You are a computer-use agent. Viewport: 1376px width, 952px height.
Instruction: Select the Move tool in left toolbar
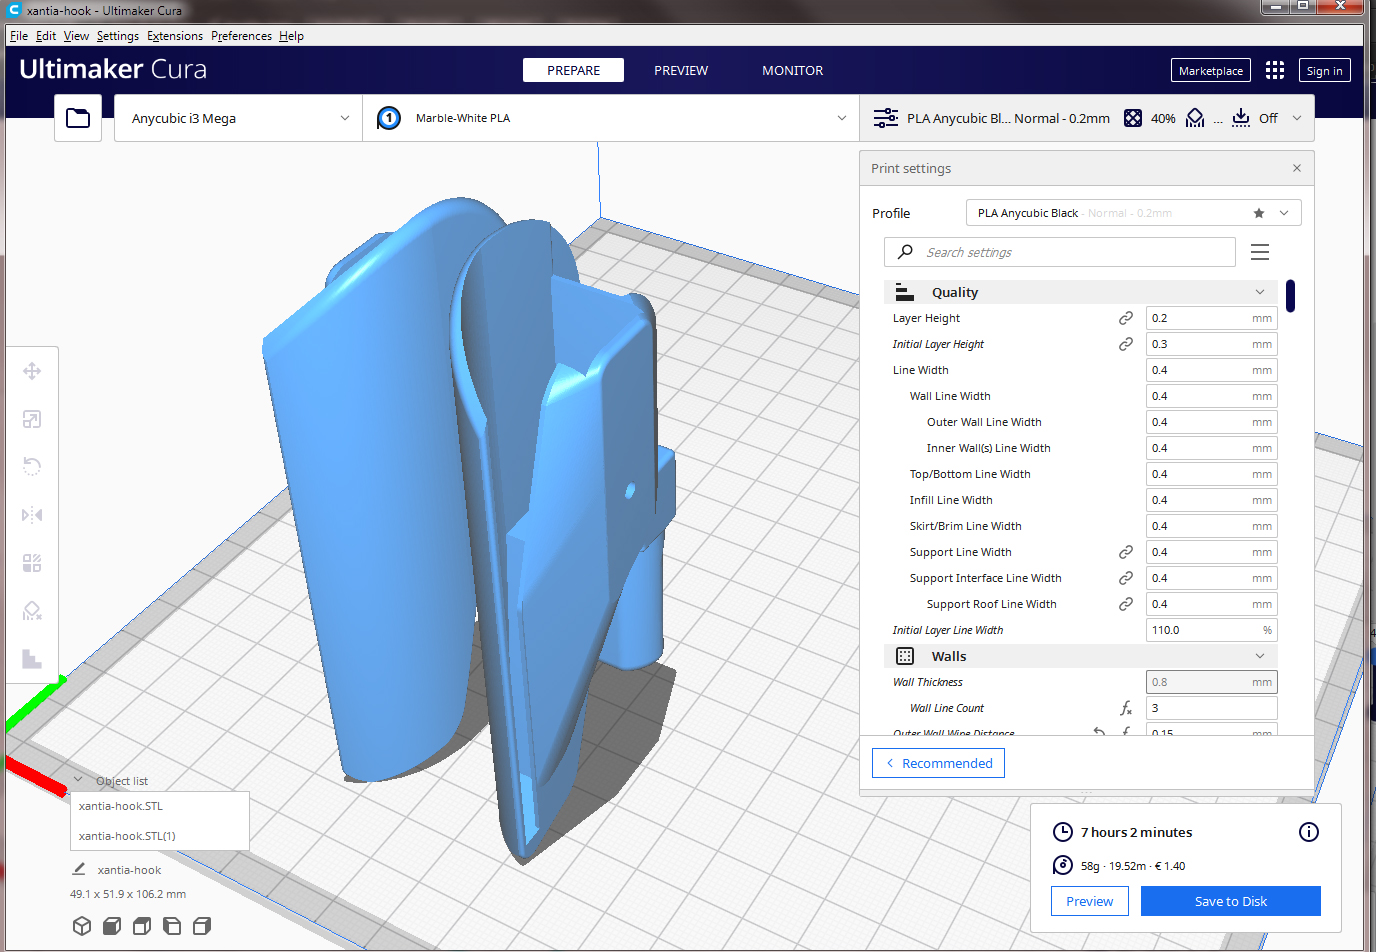coord(32,371)
